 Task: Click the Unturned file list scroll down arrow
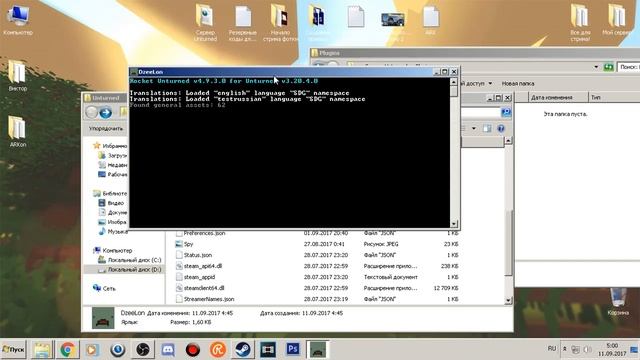tap(508, 301)
